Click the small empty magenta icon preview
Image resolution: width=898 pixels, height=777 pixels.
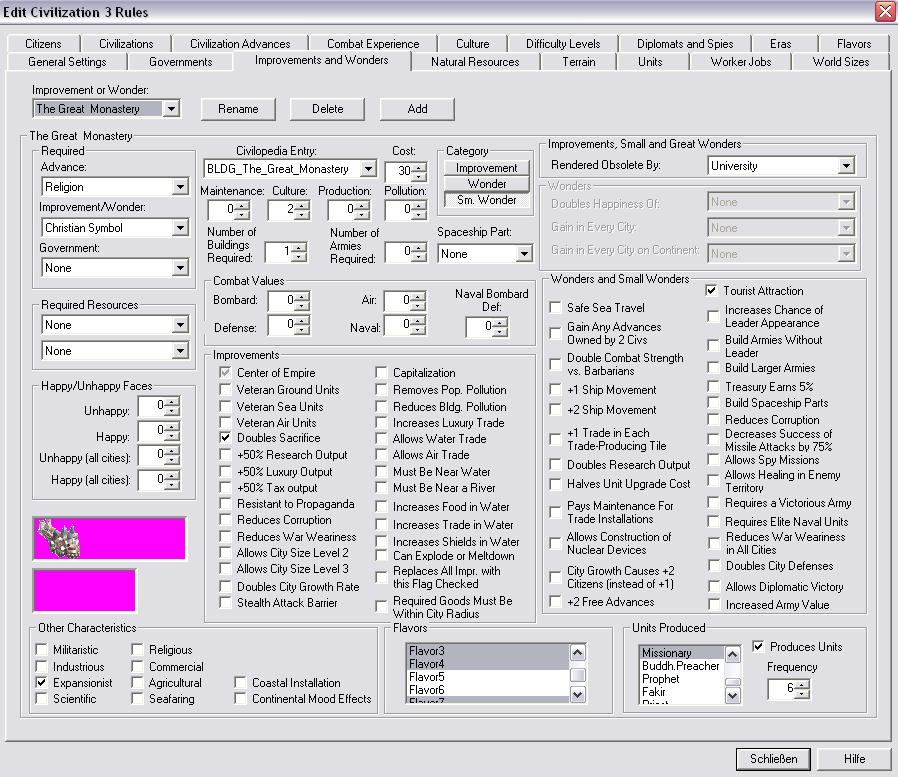[x=84, y=590]
